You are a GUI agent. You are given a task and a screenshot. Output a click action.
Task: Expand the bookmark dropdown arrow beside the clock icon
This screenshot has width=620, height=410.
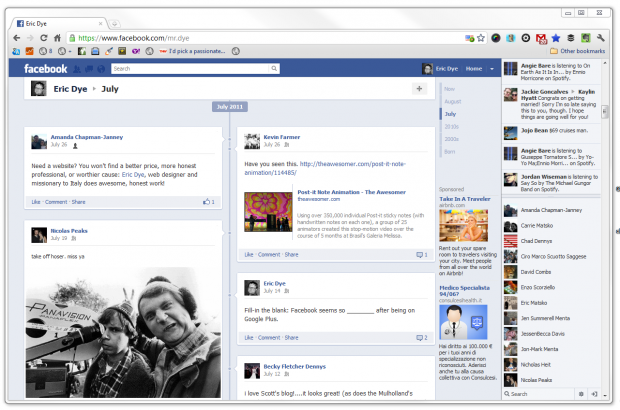coord(70,51)
